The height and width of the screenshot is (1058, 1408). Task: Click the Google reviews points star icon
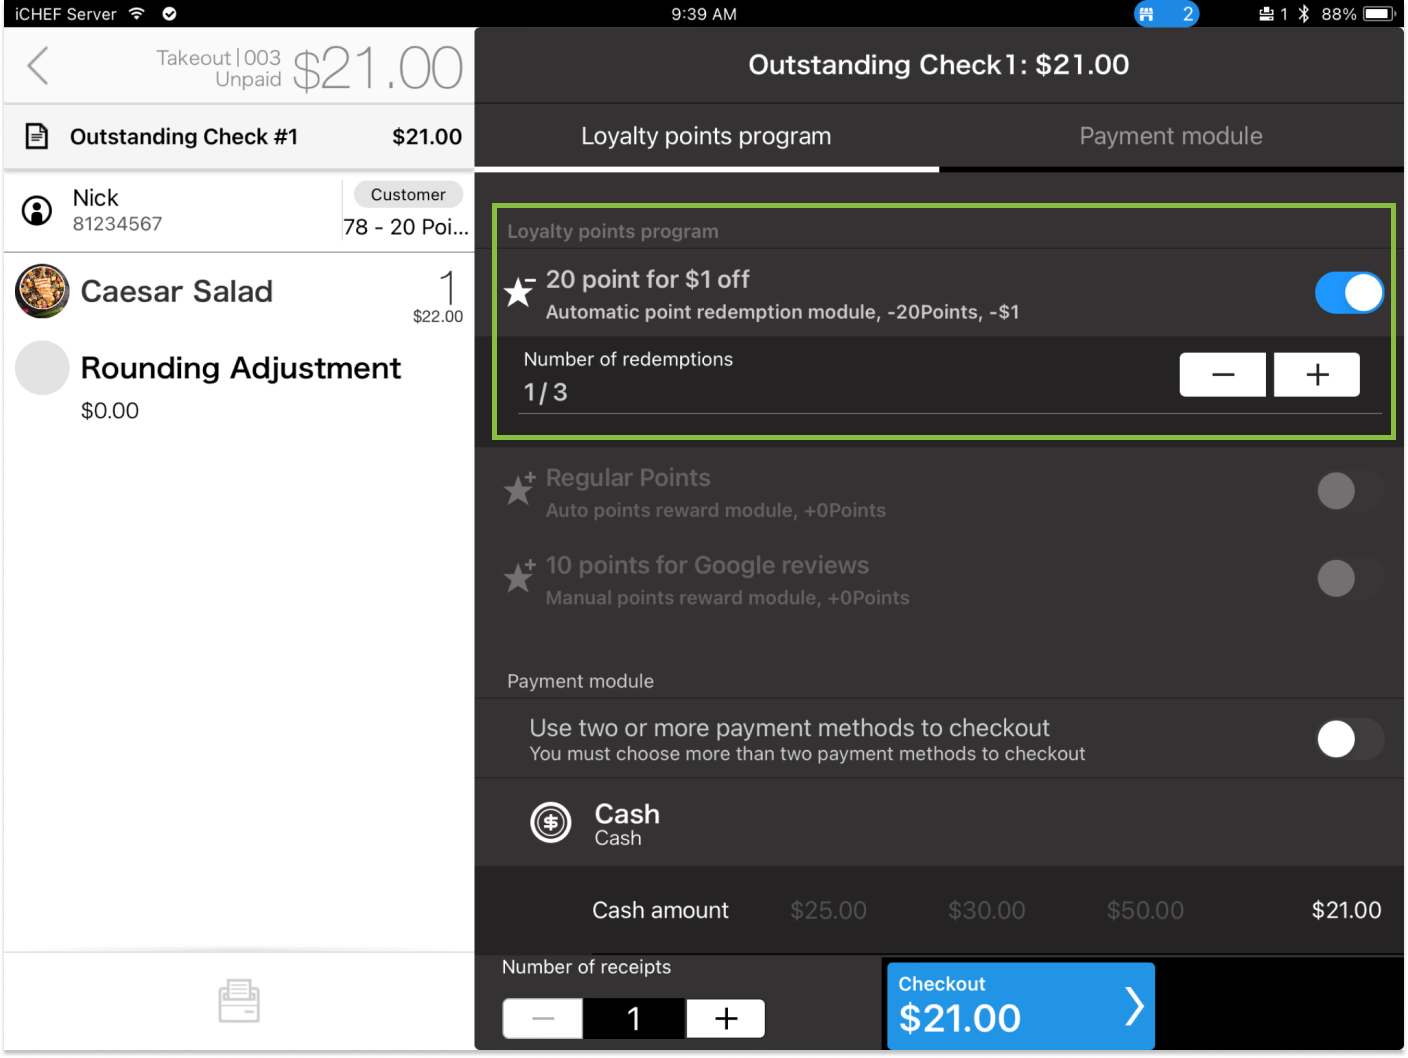coord(520,577)
